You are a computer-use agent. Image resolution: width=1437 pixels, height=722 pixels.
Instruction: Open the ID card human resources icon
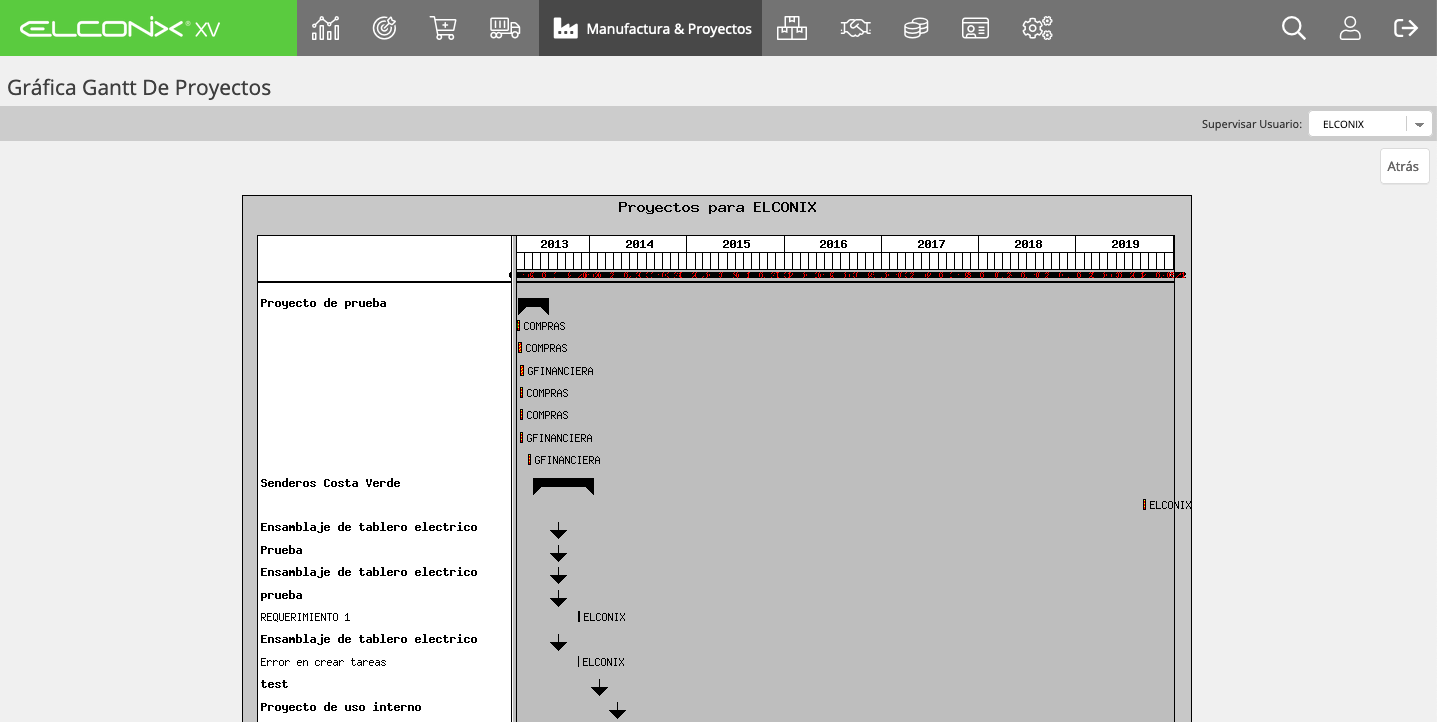tap(975, 28)
